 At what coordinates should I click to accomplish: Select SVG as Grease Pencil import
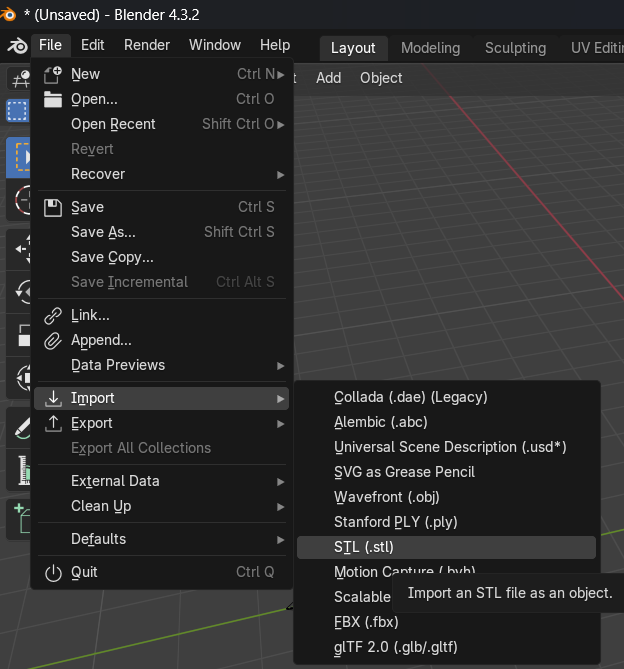pos(447,472)
